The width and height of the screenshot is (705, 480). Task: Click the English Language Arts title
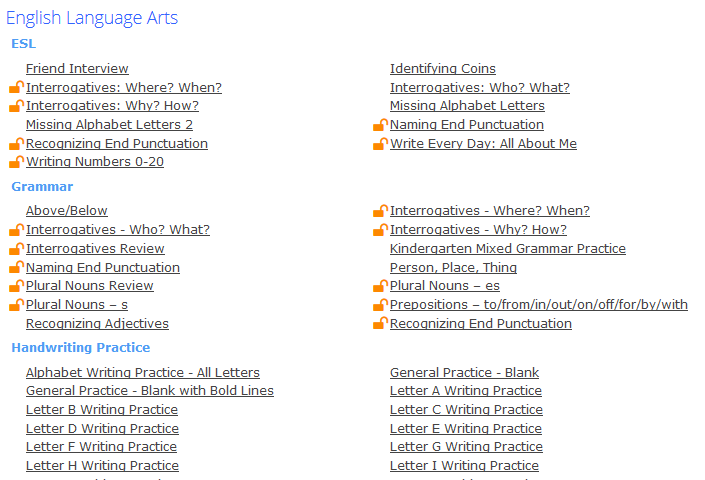92,18
